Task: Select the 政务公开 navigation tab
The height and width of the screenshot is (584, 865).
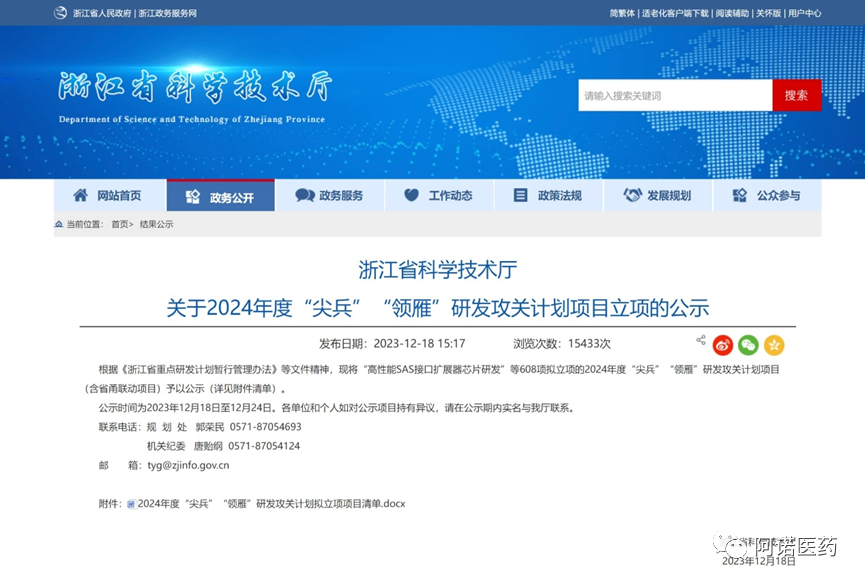Action: pos(220,197)
